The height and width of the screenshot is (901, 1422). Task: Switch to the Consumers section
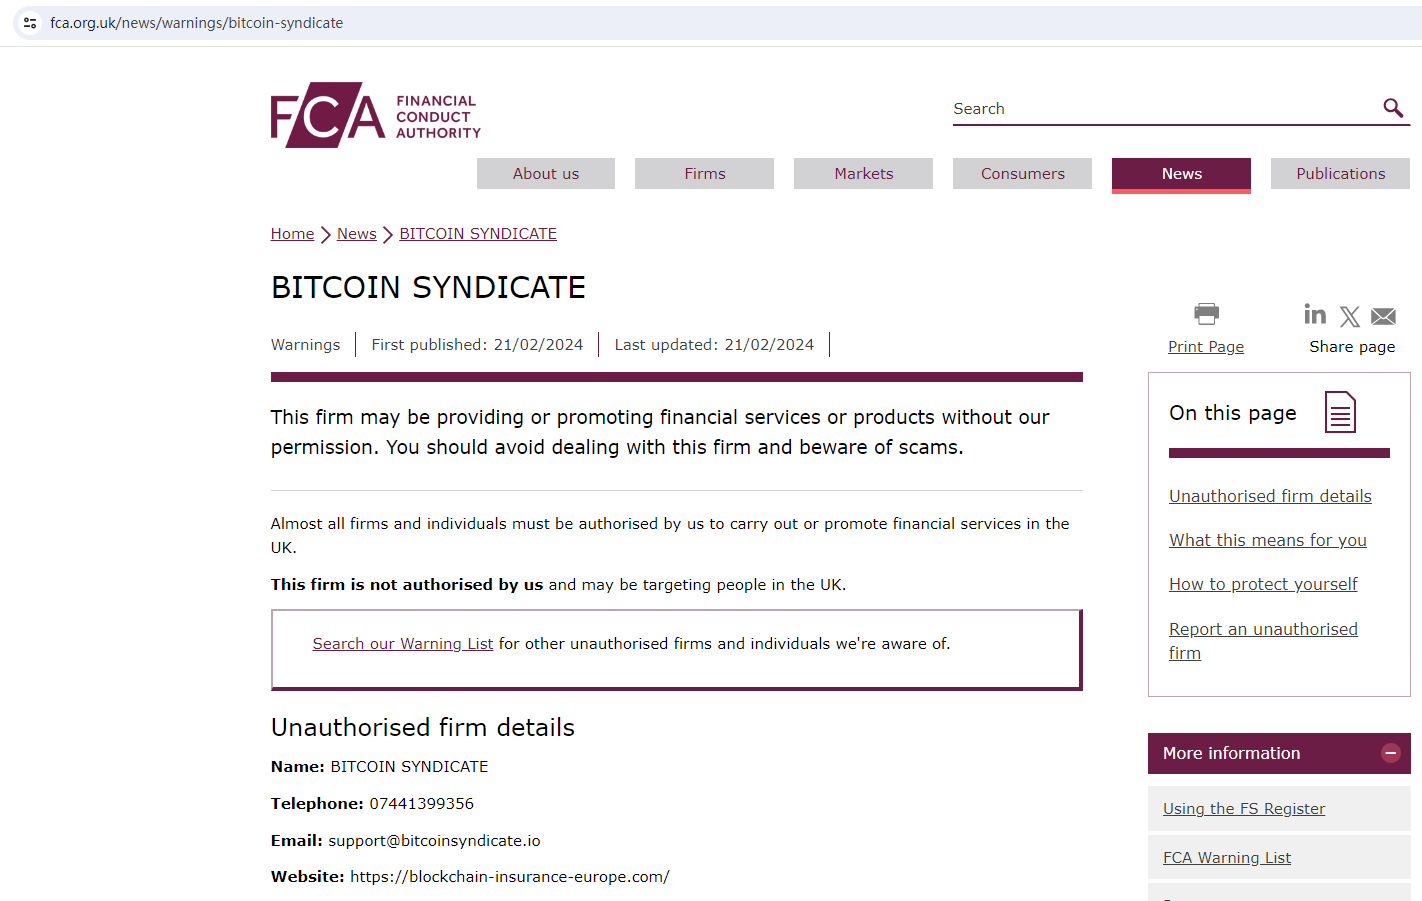(x=1022, y=173)
